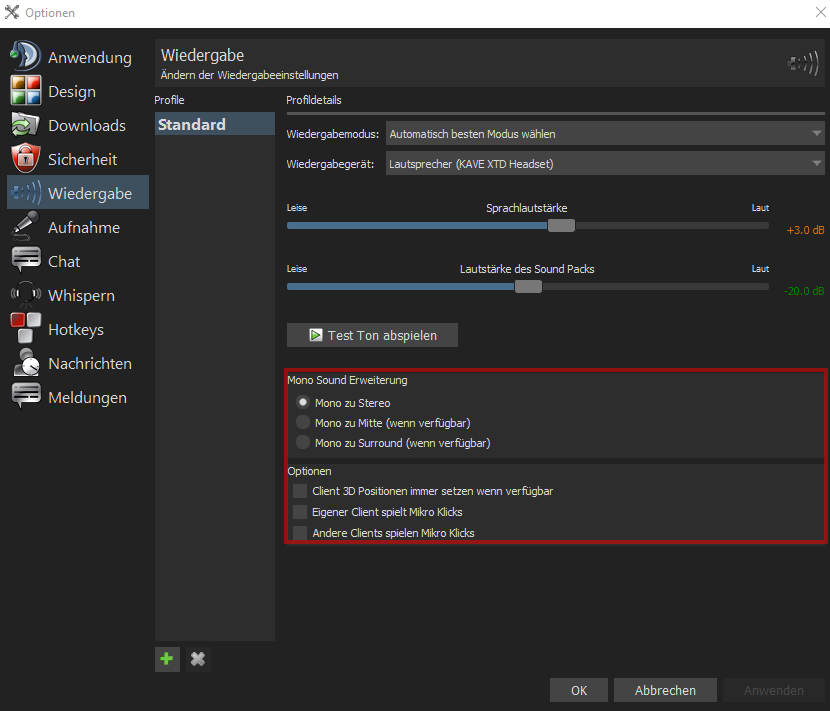Click the Nachrichten label in the sidebar
The width and height of the screenshot is (830, 711).
coord(90,364)
